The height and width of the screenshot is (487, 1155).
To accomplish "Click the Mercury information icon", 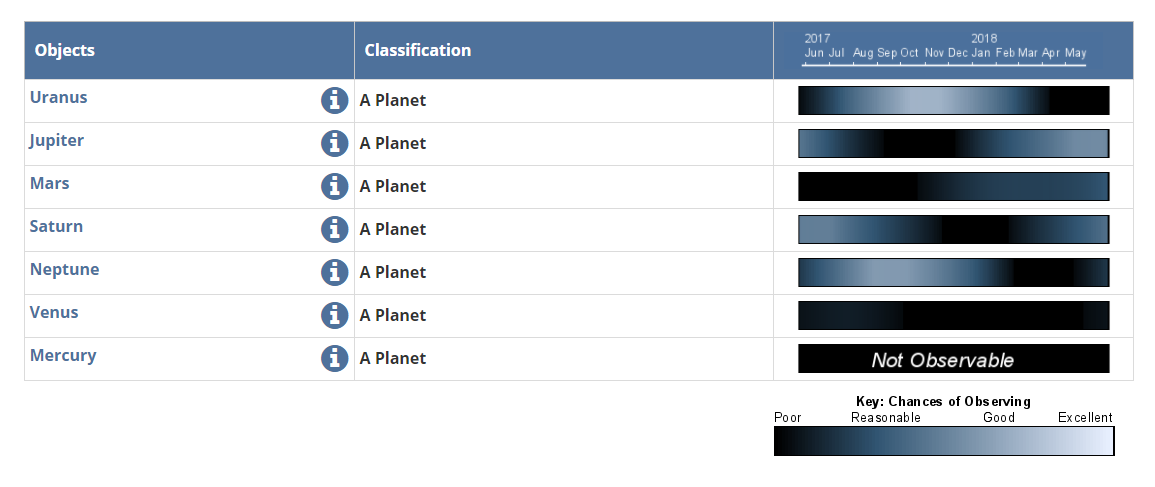I will click(334, 358).
